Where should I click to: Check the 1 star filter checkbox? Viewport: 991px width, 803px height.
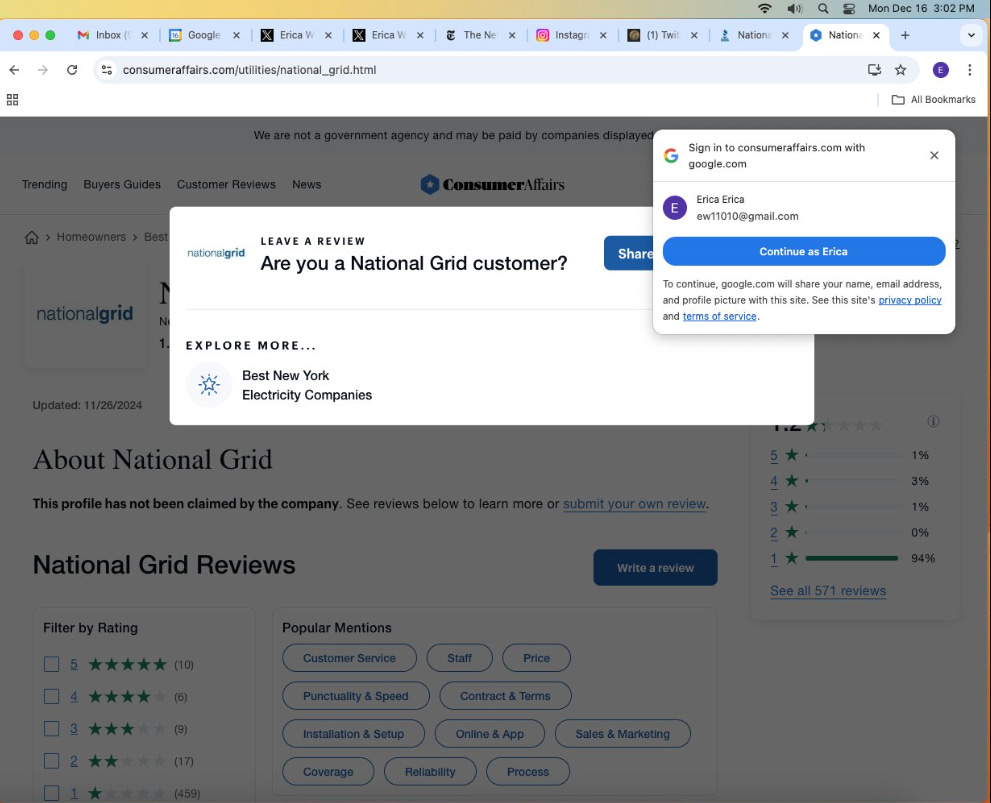(51, 793)
